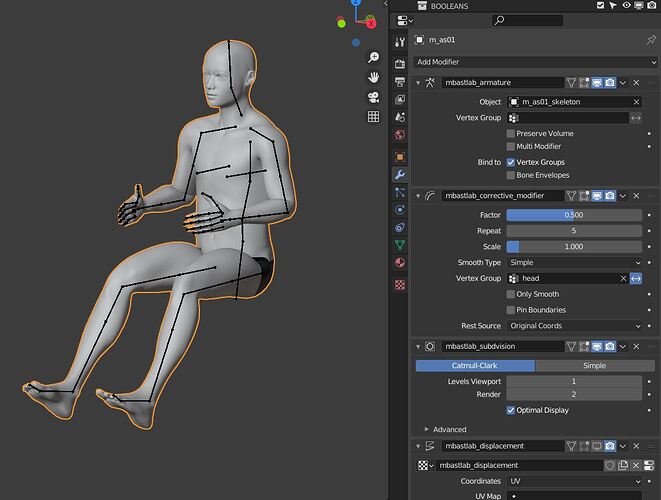Open the Particles properties tab icon
Screen dimensions: 661x500
coord(400,192)
